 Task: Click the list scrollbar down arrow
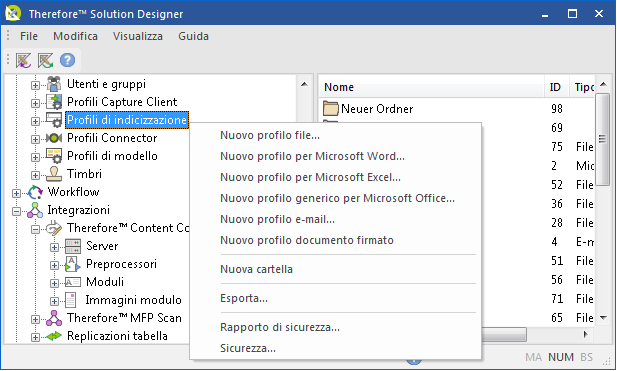point(603,317)
